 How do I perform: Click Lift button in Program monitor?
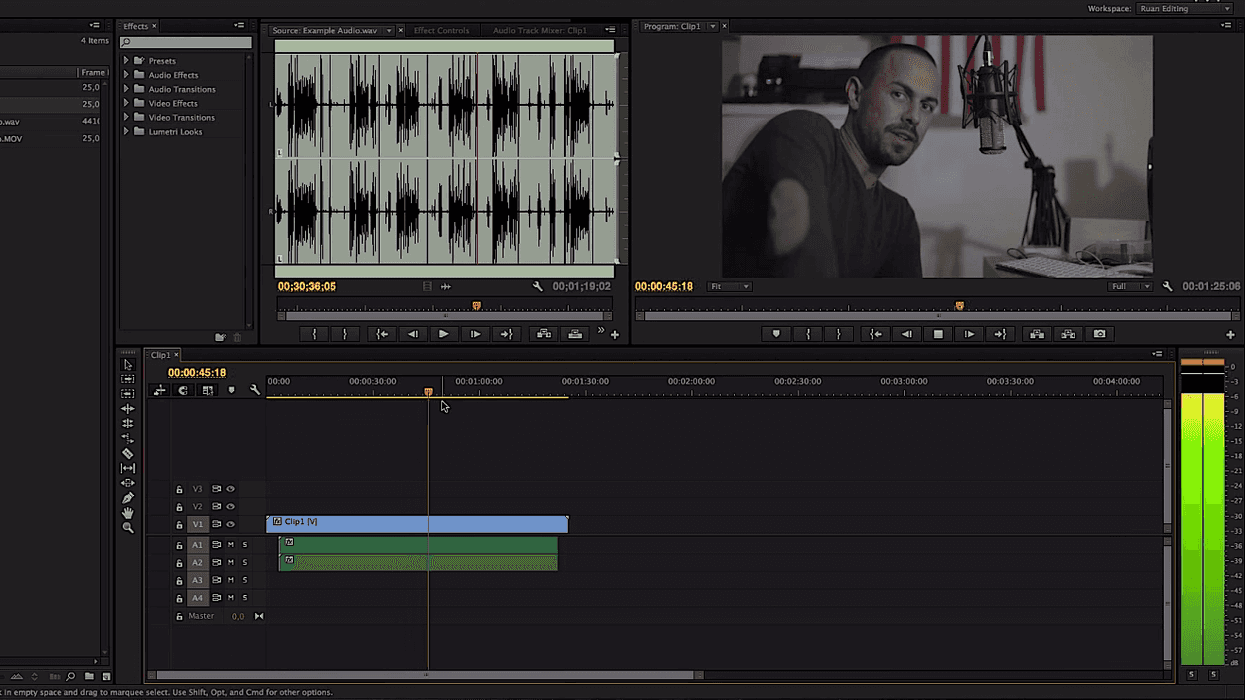[x=1037, y=334]
